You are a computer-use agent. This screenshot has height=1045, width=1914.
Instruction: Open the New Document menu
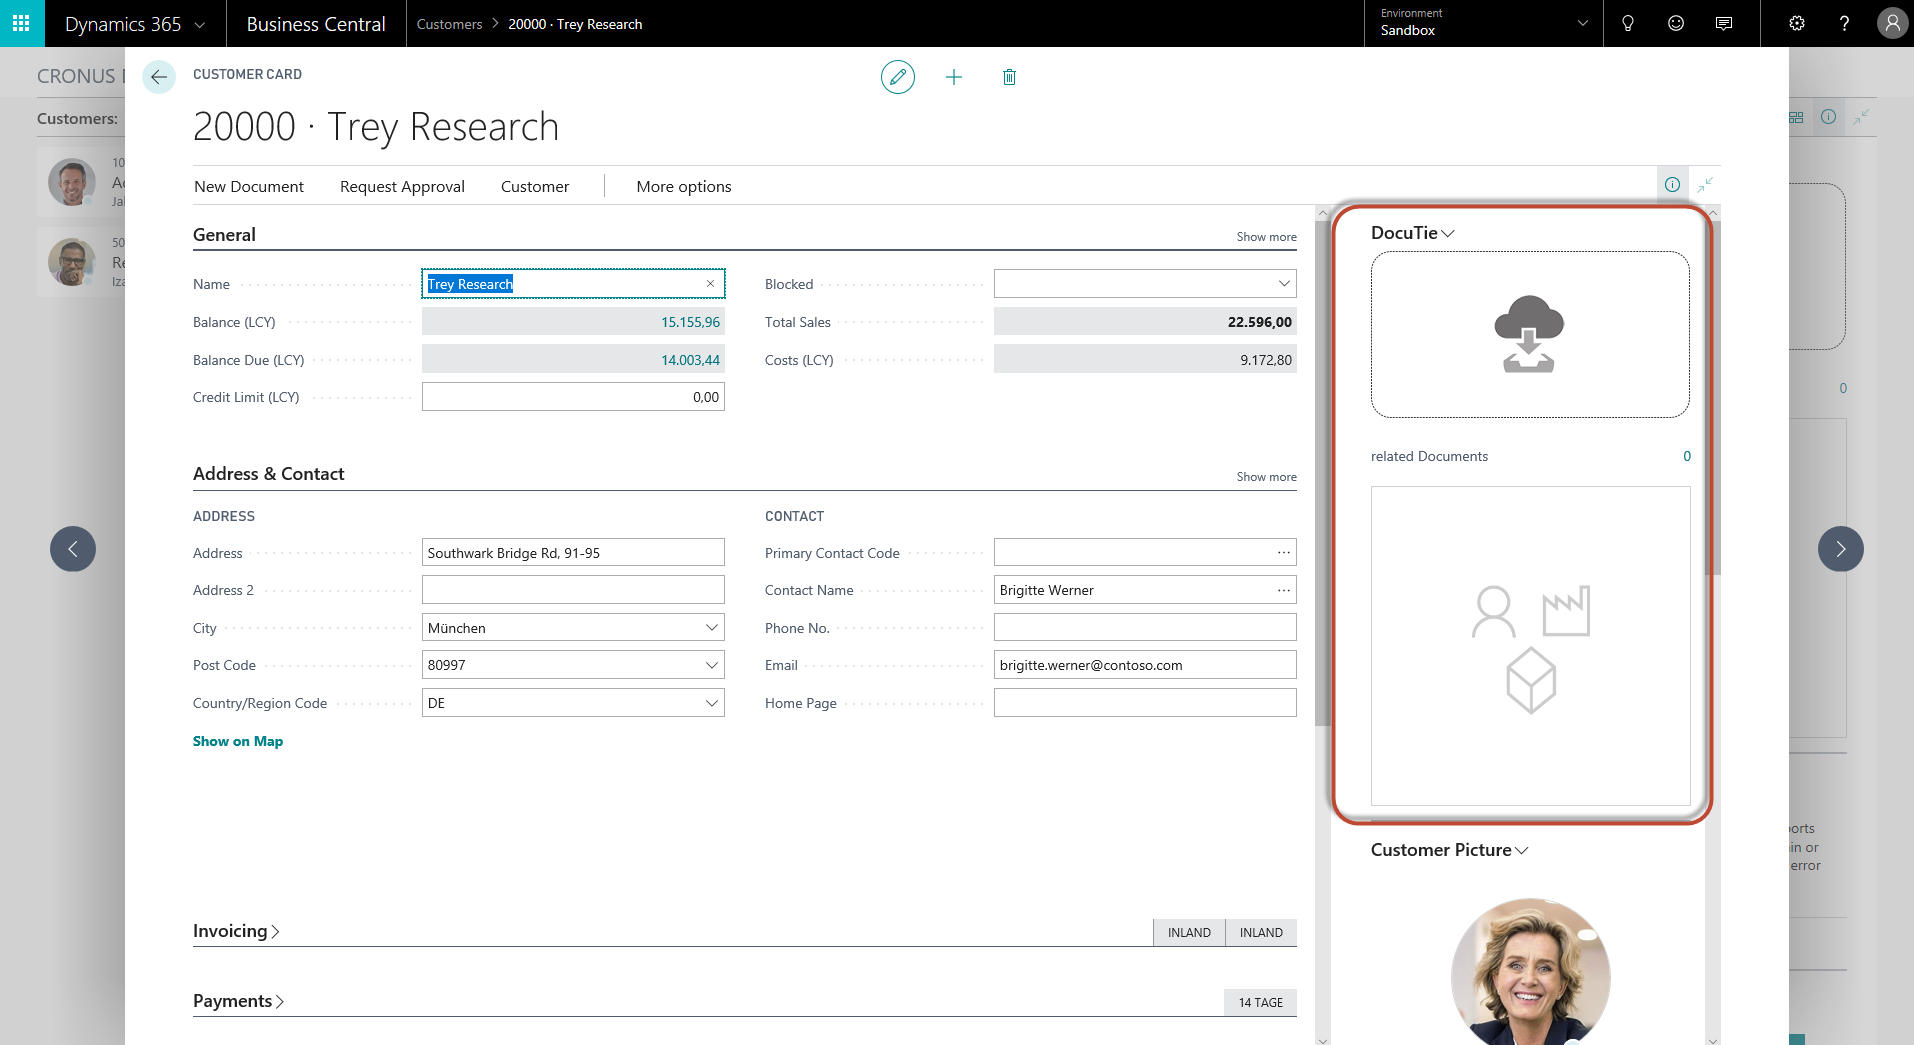coord(249,186)
